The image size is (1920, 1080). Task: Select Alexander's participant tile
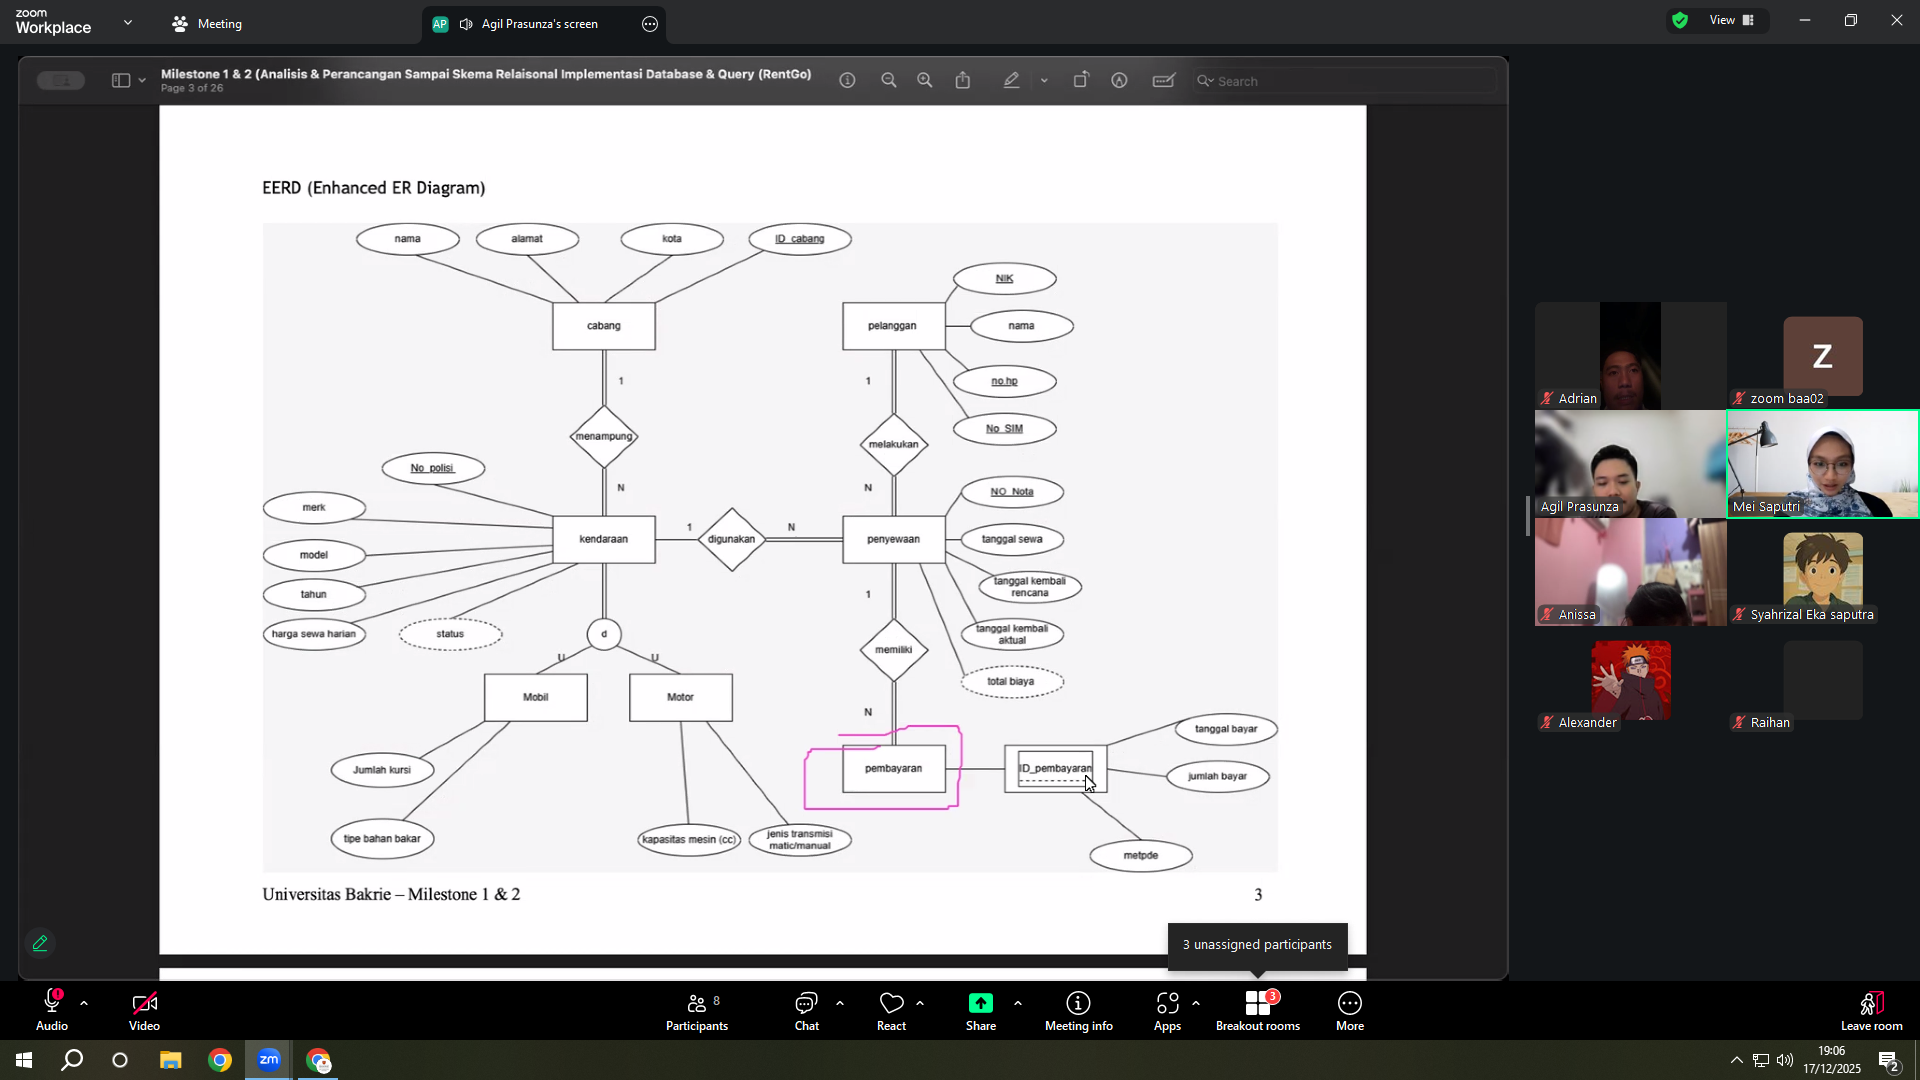pyautogui.click(x=1630, y=679)
